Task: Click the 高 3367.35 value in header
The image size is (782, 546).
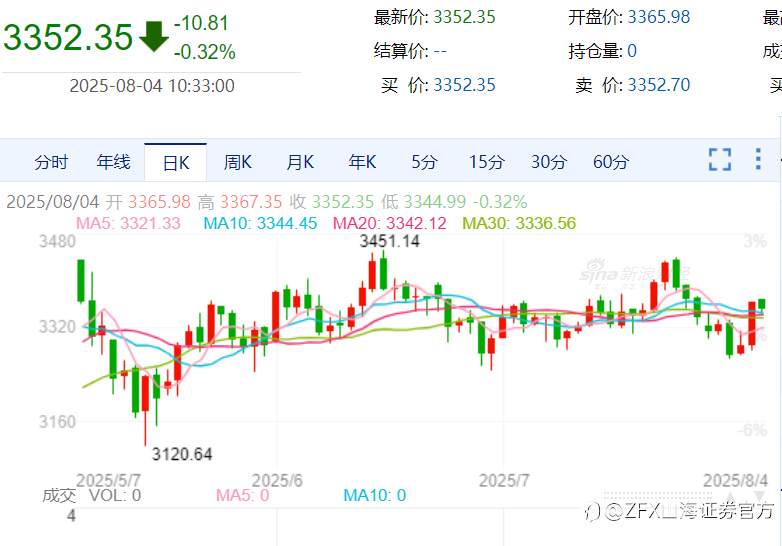Action: (251, 202)
